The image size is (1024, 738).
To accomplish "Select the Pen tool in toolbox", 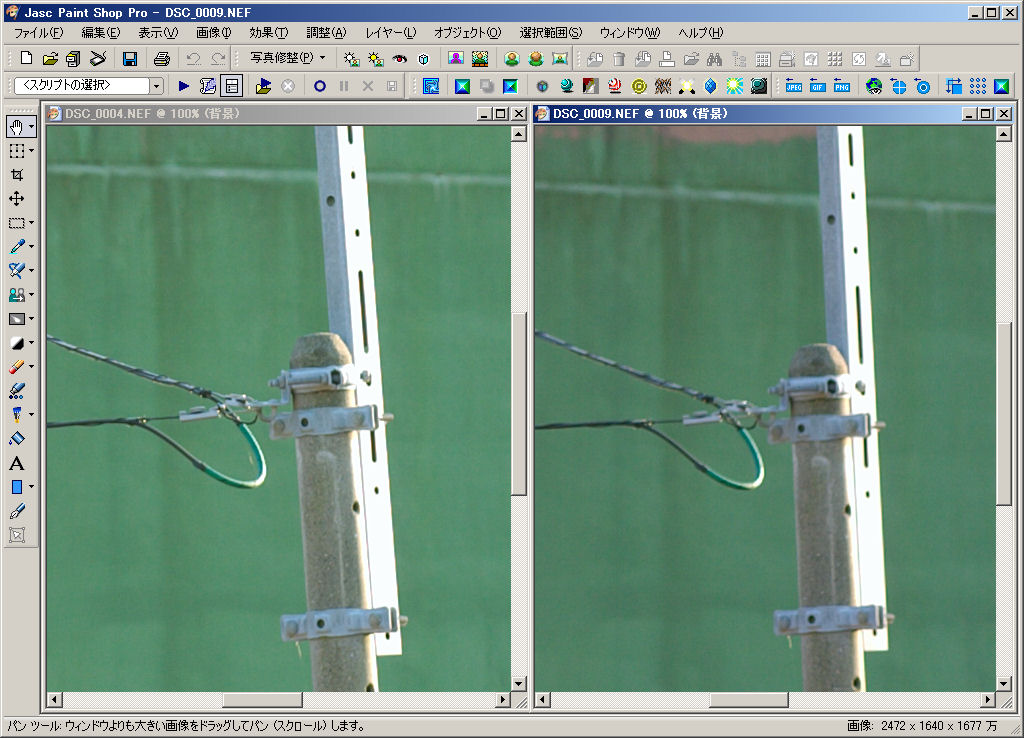I will (17, 511).
